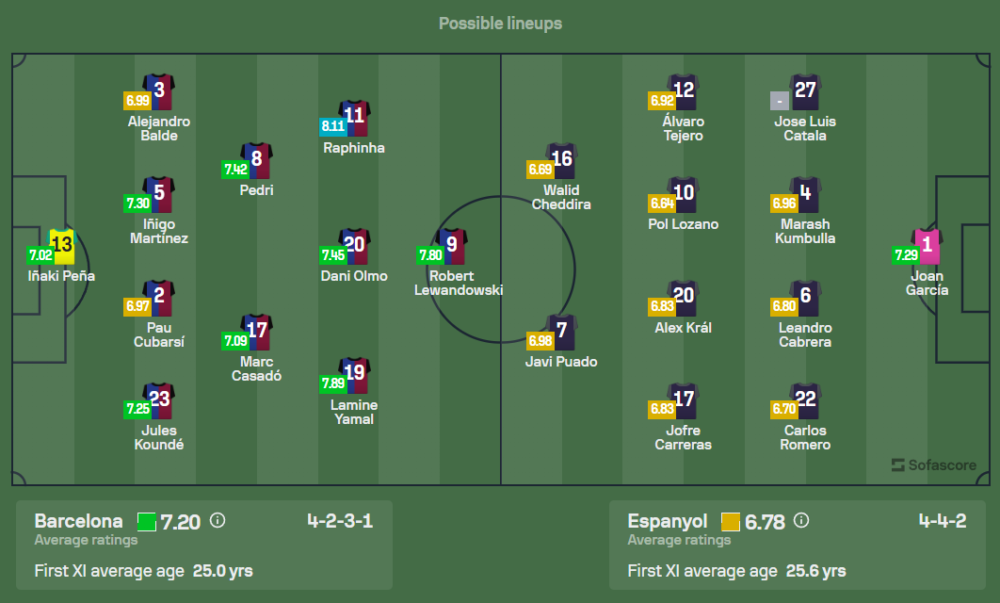Screen dimensions: 1000x603
Task: Open Raphinha's number 11 jersey icon
Action: point(354,117)
